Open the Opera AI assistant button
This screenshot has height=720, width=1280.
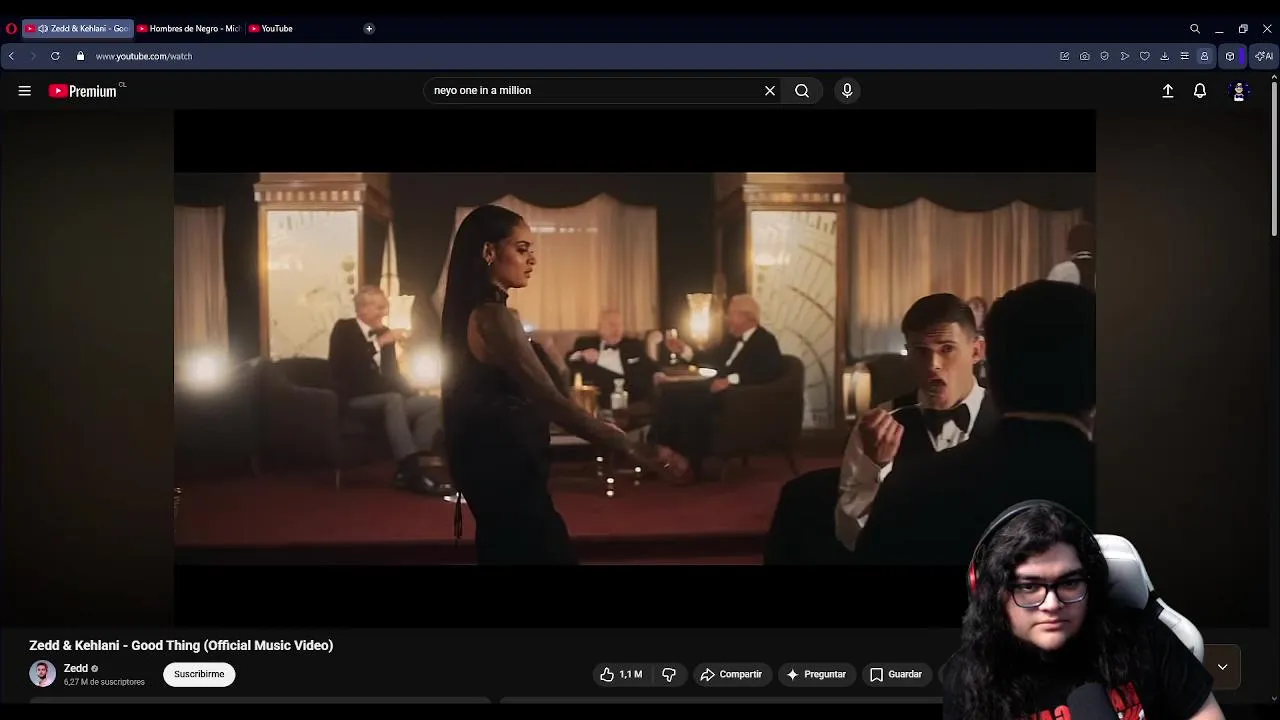coord(1264,56)
